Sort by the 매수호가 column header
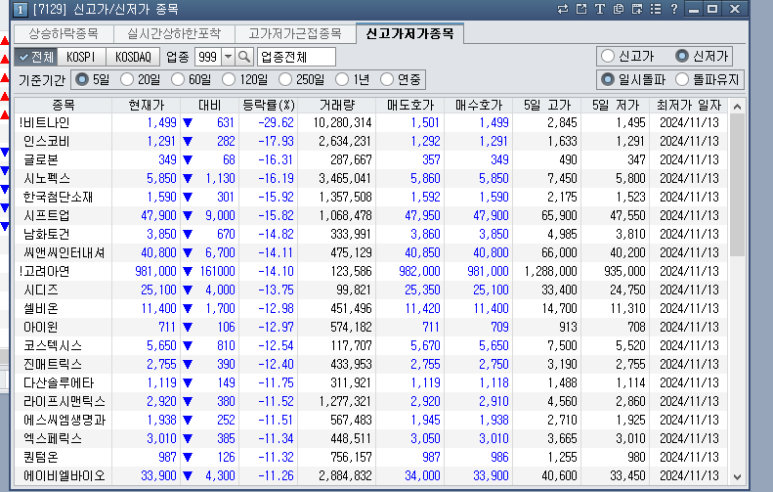Screen dimensions: 773x492 pos(479,105)
